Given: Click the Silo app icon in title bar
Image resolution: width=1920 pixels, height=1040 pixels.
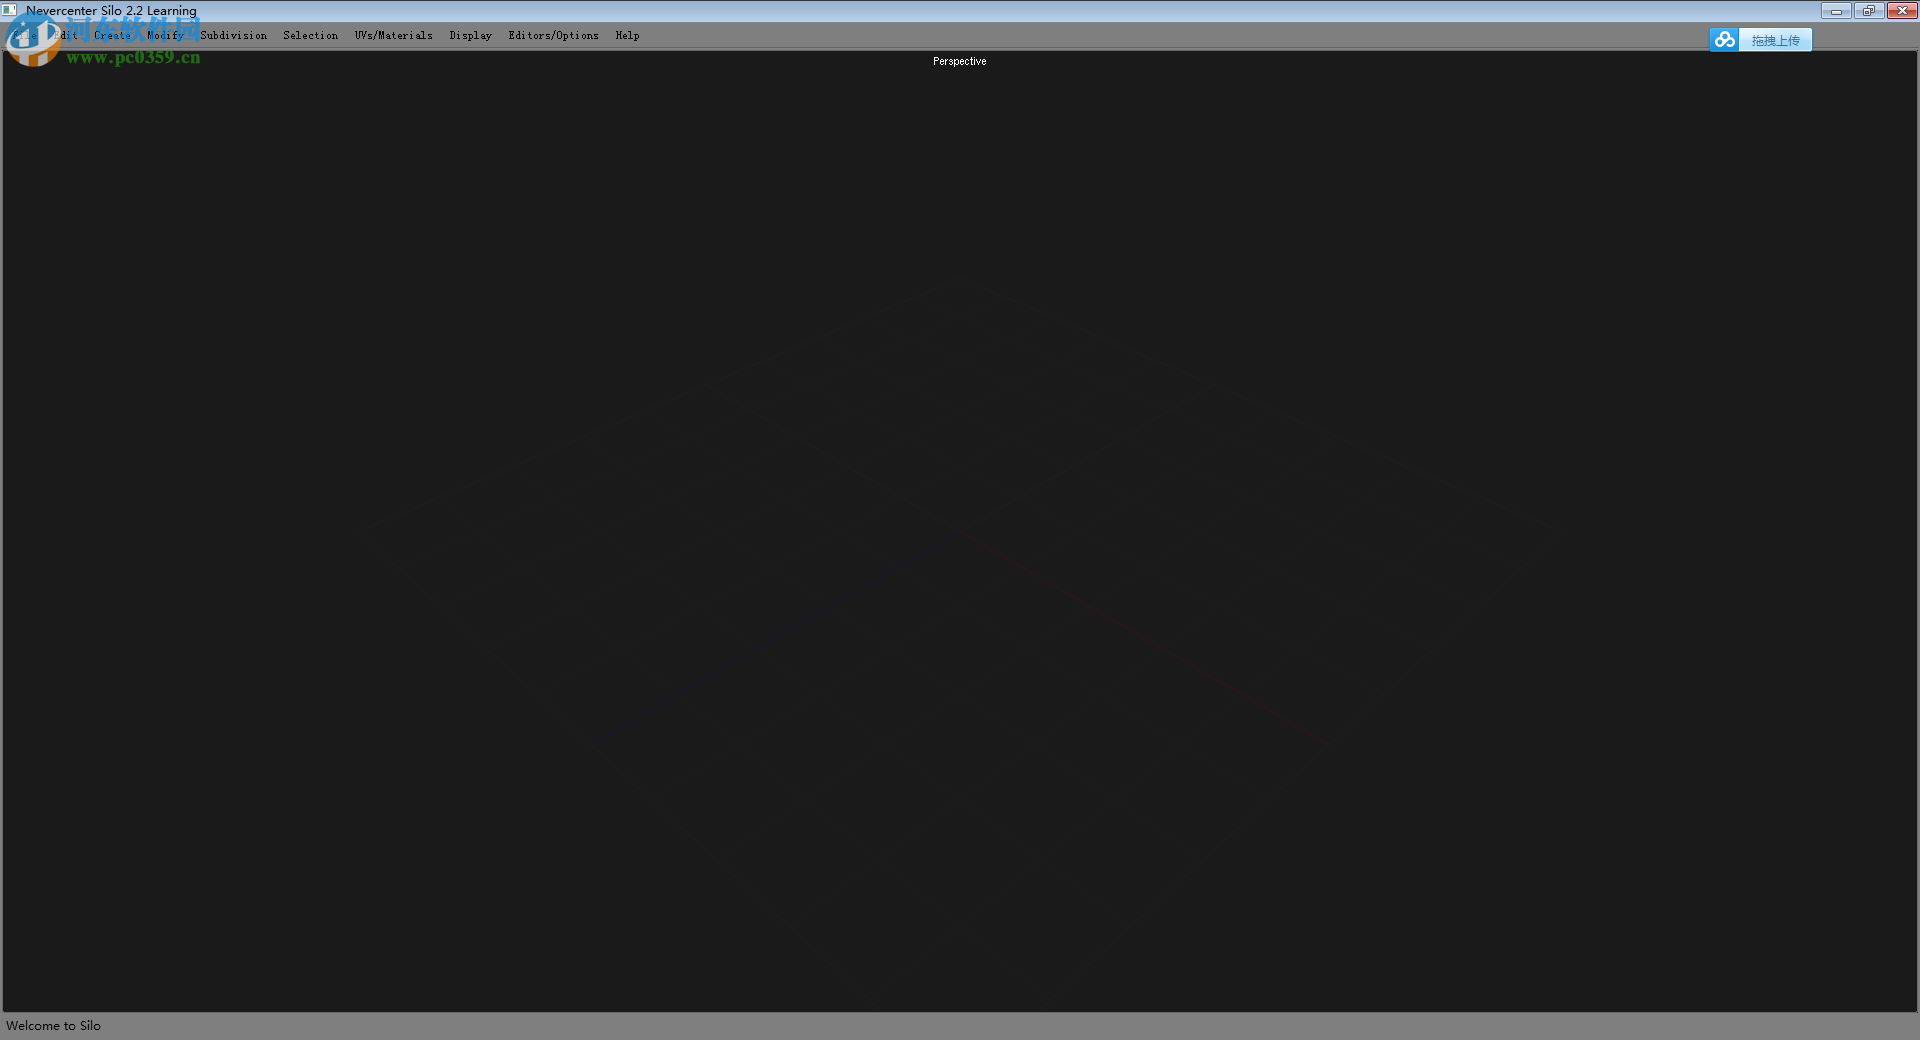Looking at the screenshot, I should coord(10,10).
